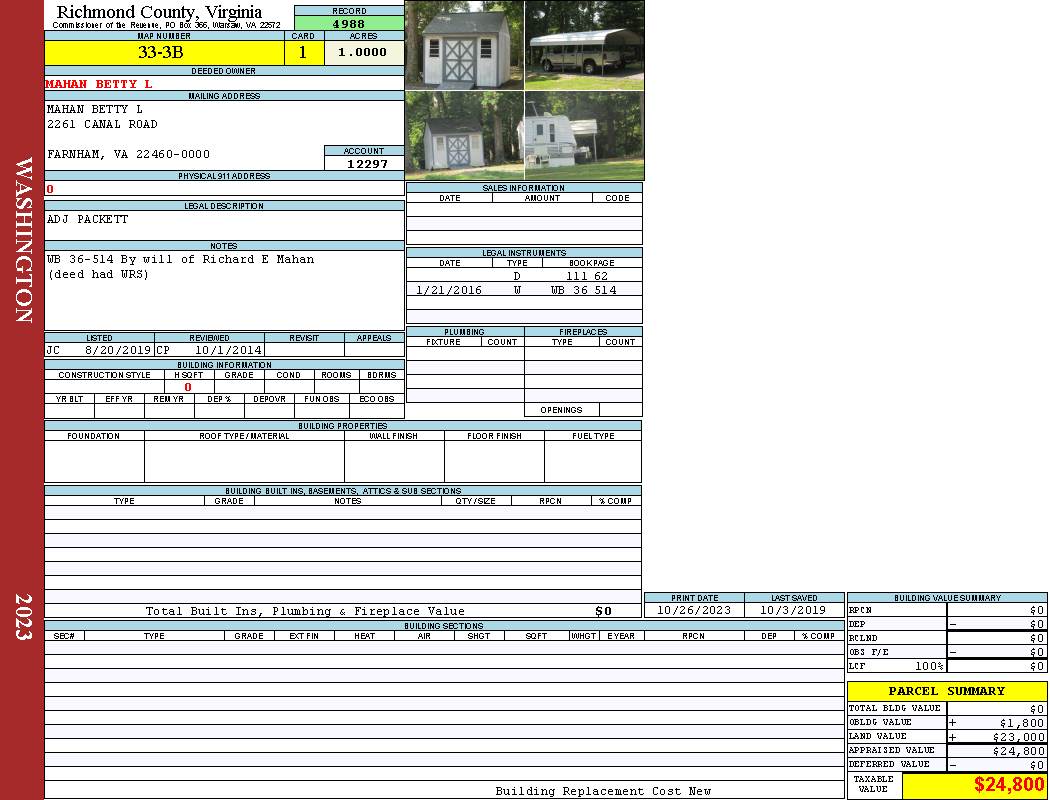Screen dimensions: 1050x800
Task: Click the top-left white shed photo
Action: (463, 46)
